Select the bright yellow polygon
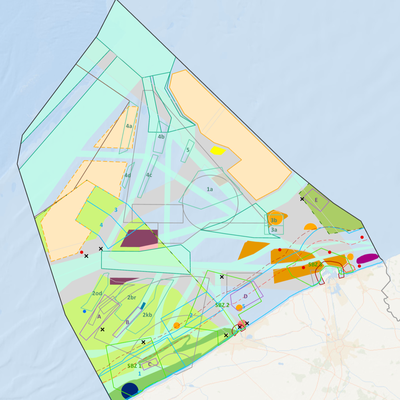 click(218, 150)
